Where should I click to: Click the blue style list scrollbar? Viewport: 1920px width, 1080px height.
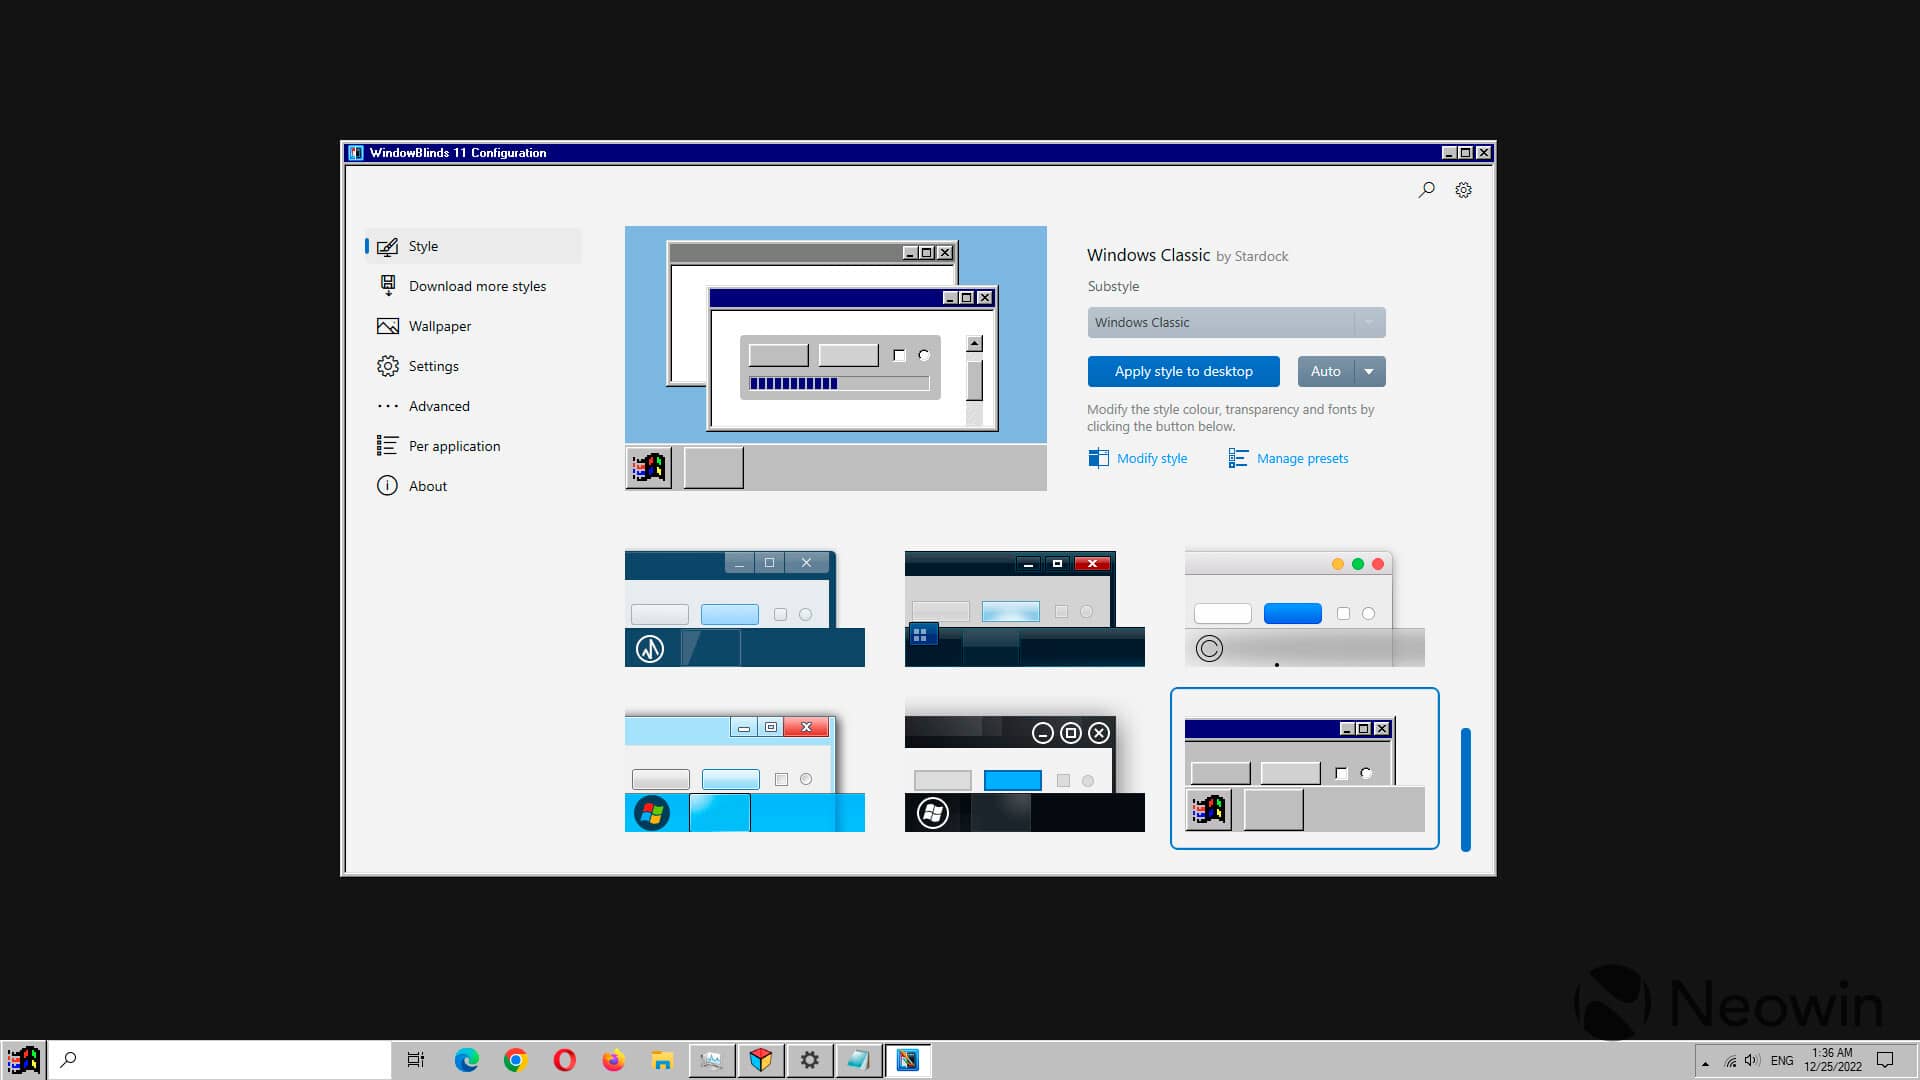pos(1465,789)
